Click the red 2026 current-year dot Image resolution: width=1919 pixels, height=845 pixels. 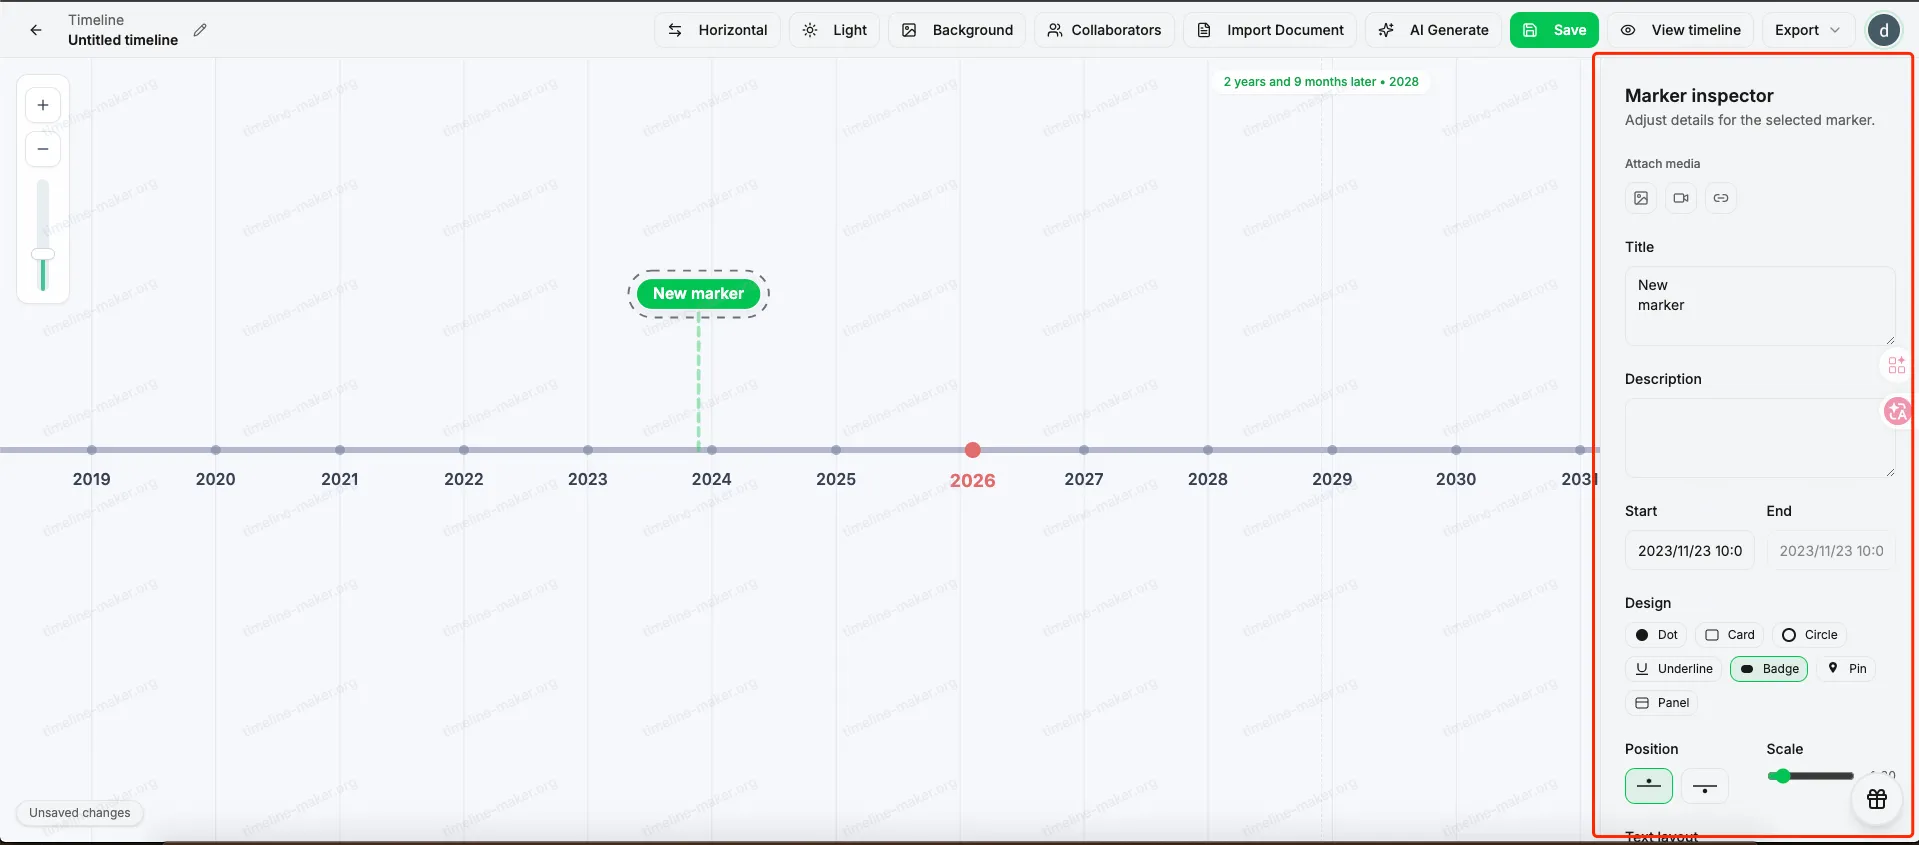pos(973,450)
